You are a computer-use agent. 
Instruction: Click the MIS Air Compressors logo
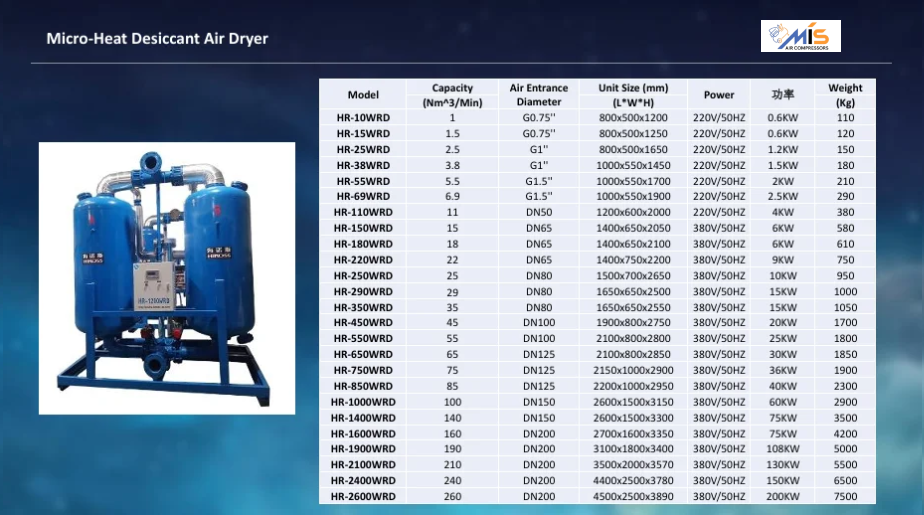pyautogui.click(x=800, y=36)
